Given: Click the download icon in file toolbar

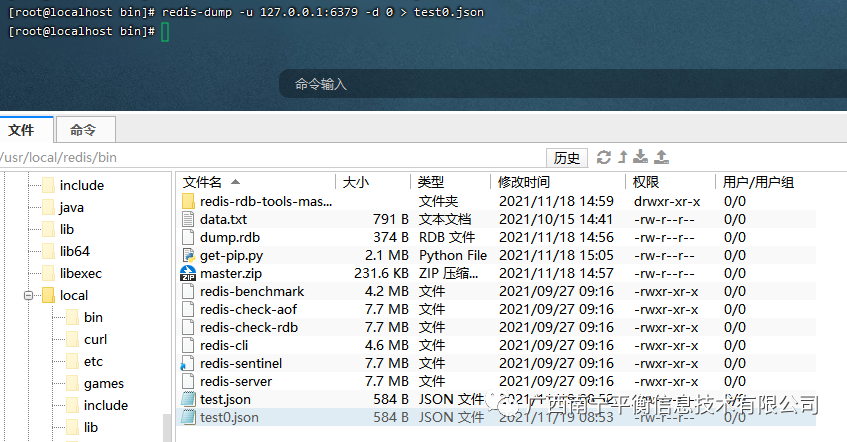Looking at the screenshot, I should (641, 157).
